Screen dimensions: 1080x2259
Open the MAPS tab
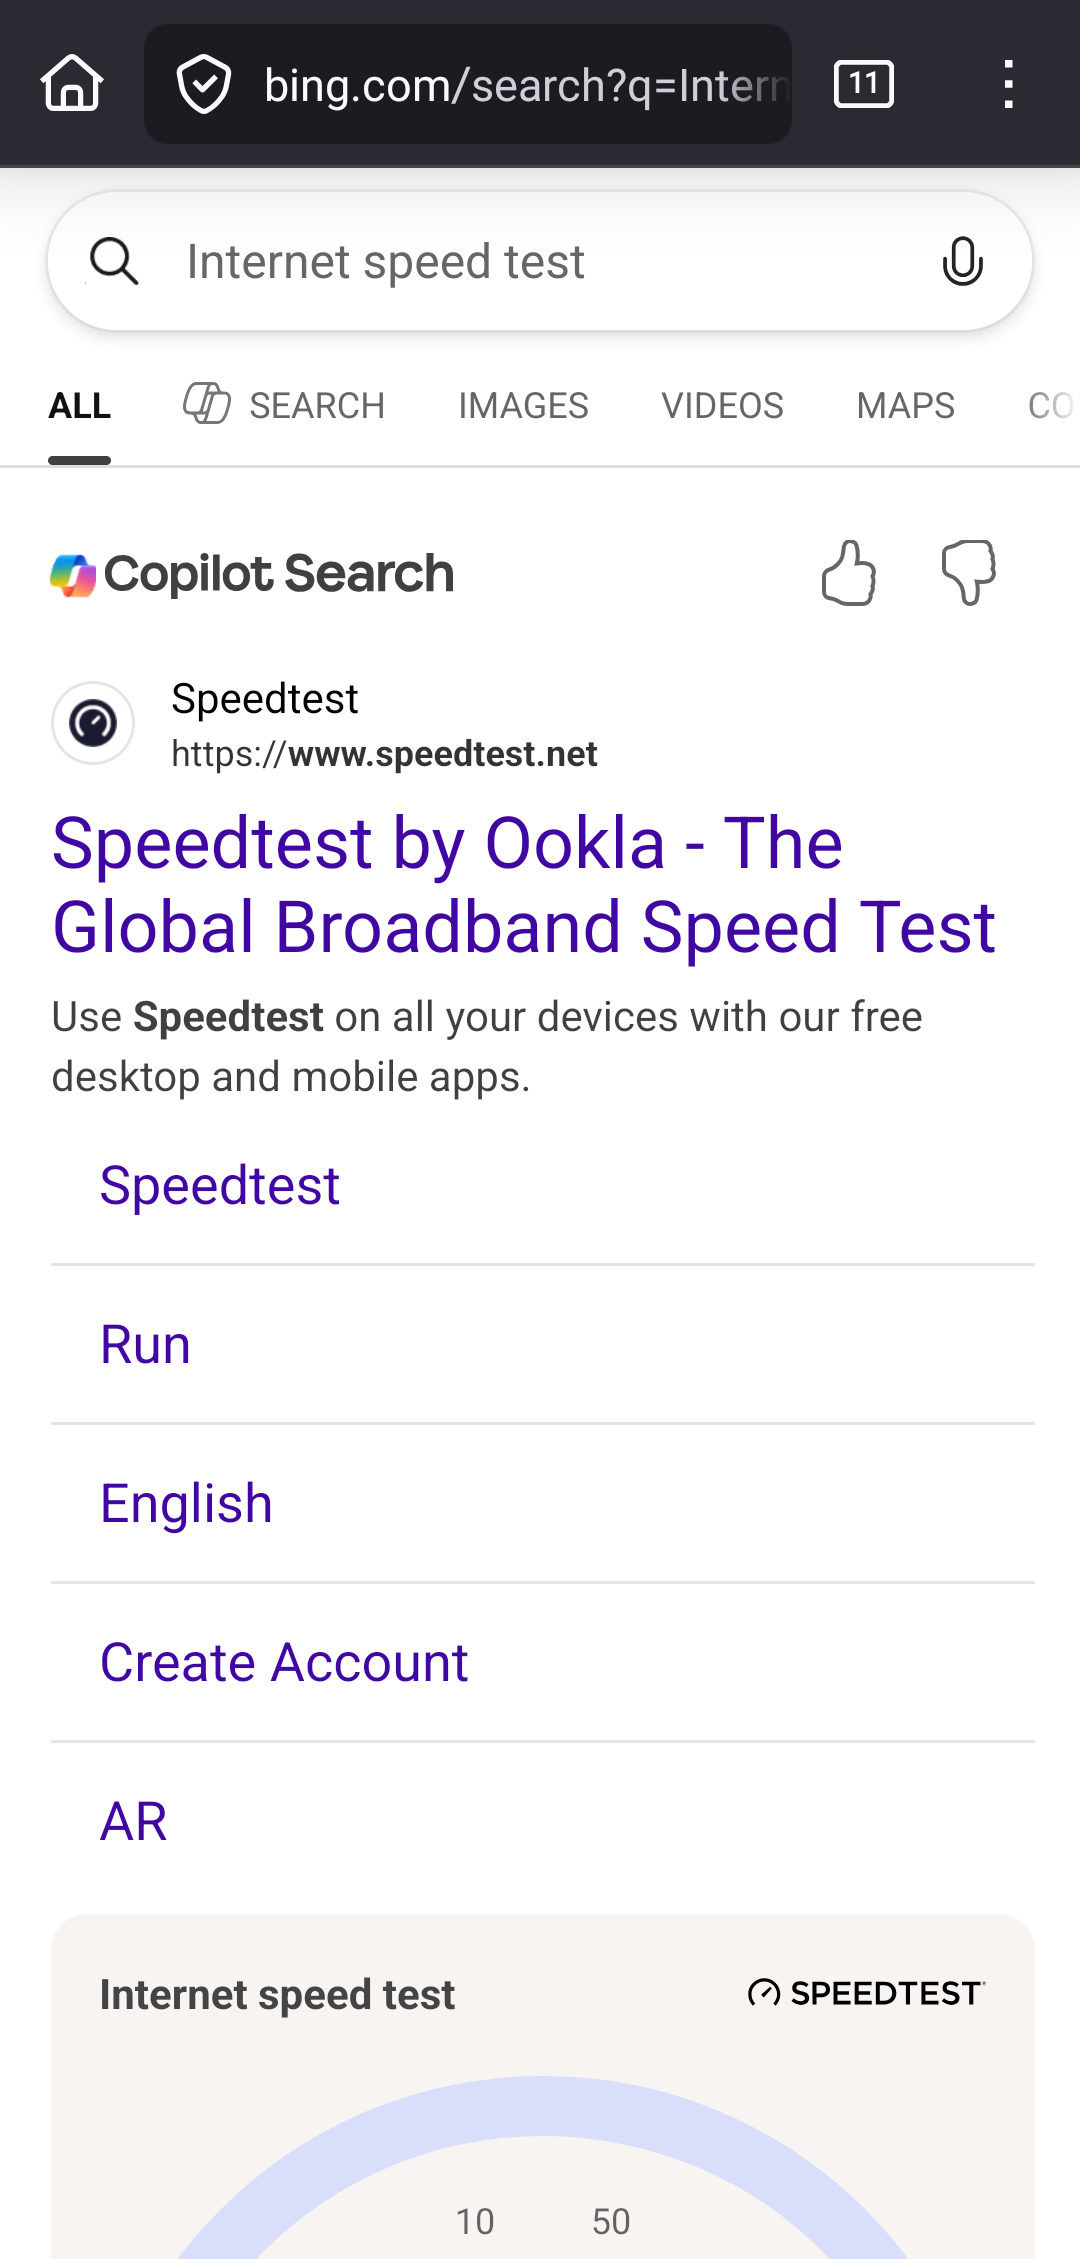pyautogui.click(x=905, y=405)
